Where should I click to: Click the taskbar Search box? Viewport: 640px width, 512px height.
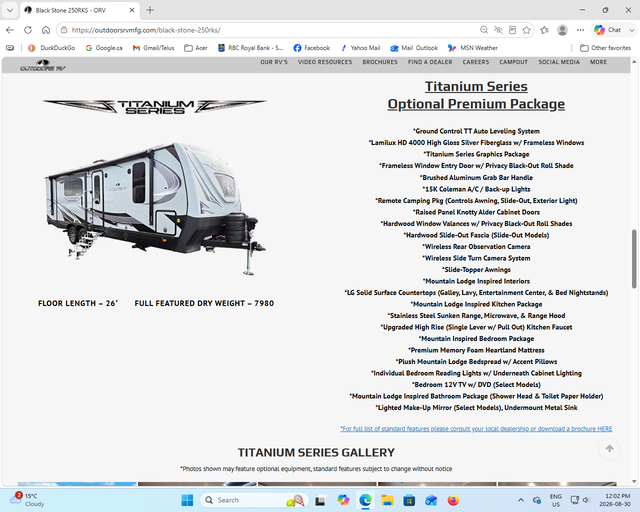pos(253,500)
